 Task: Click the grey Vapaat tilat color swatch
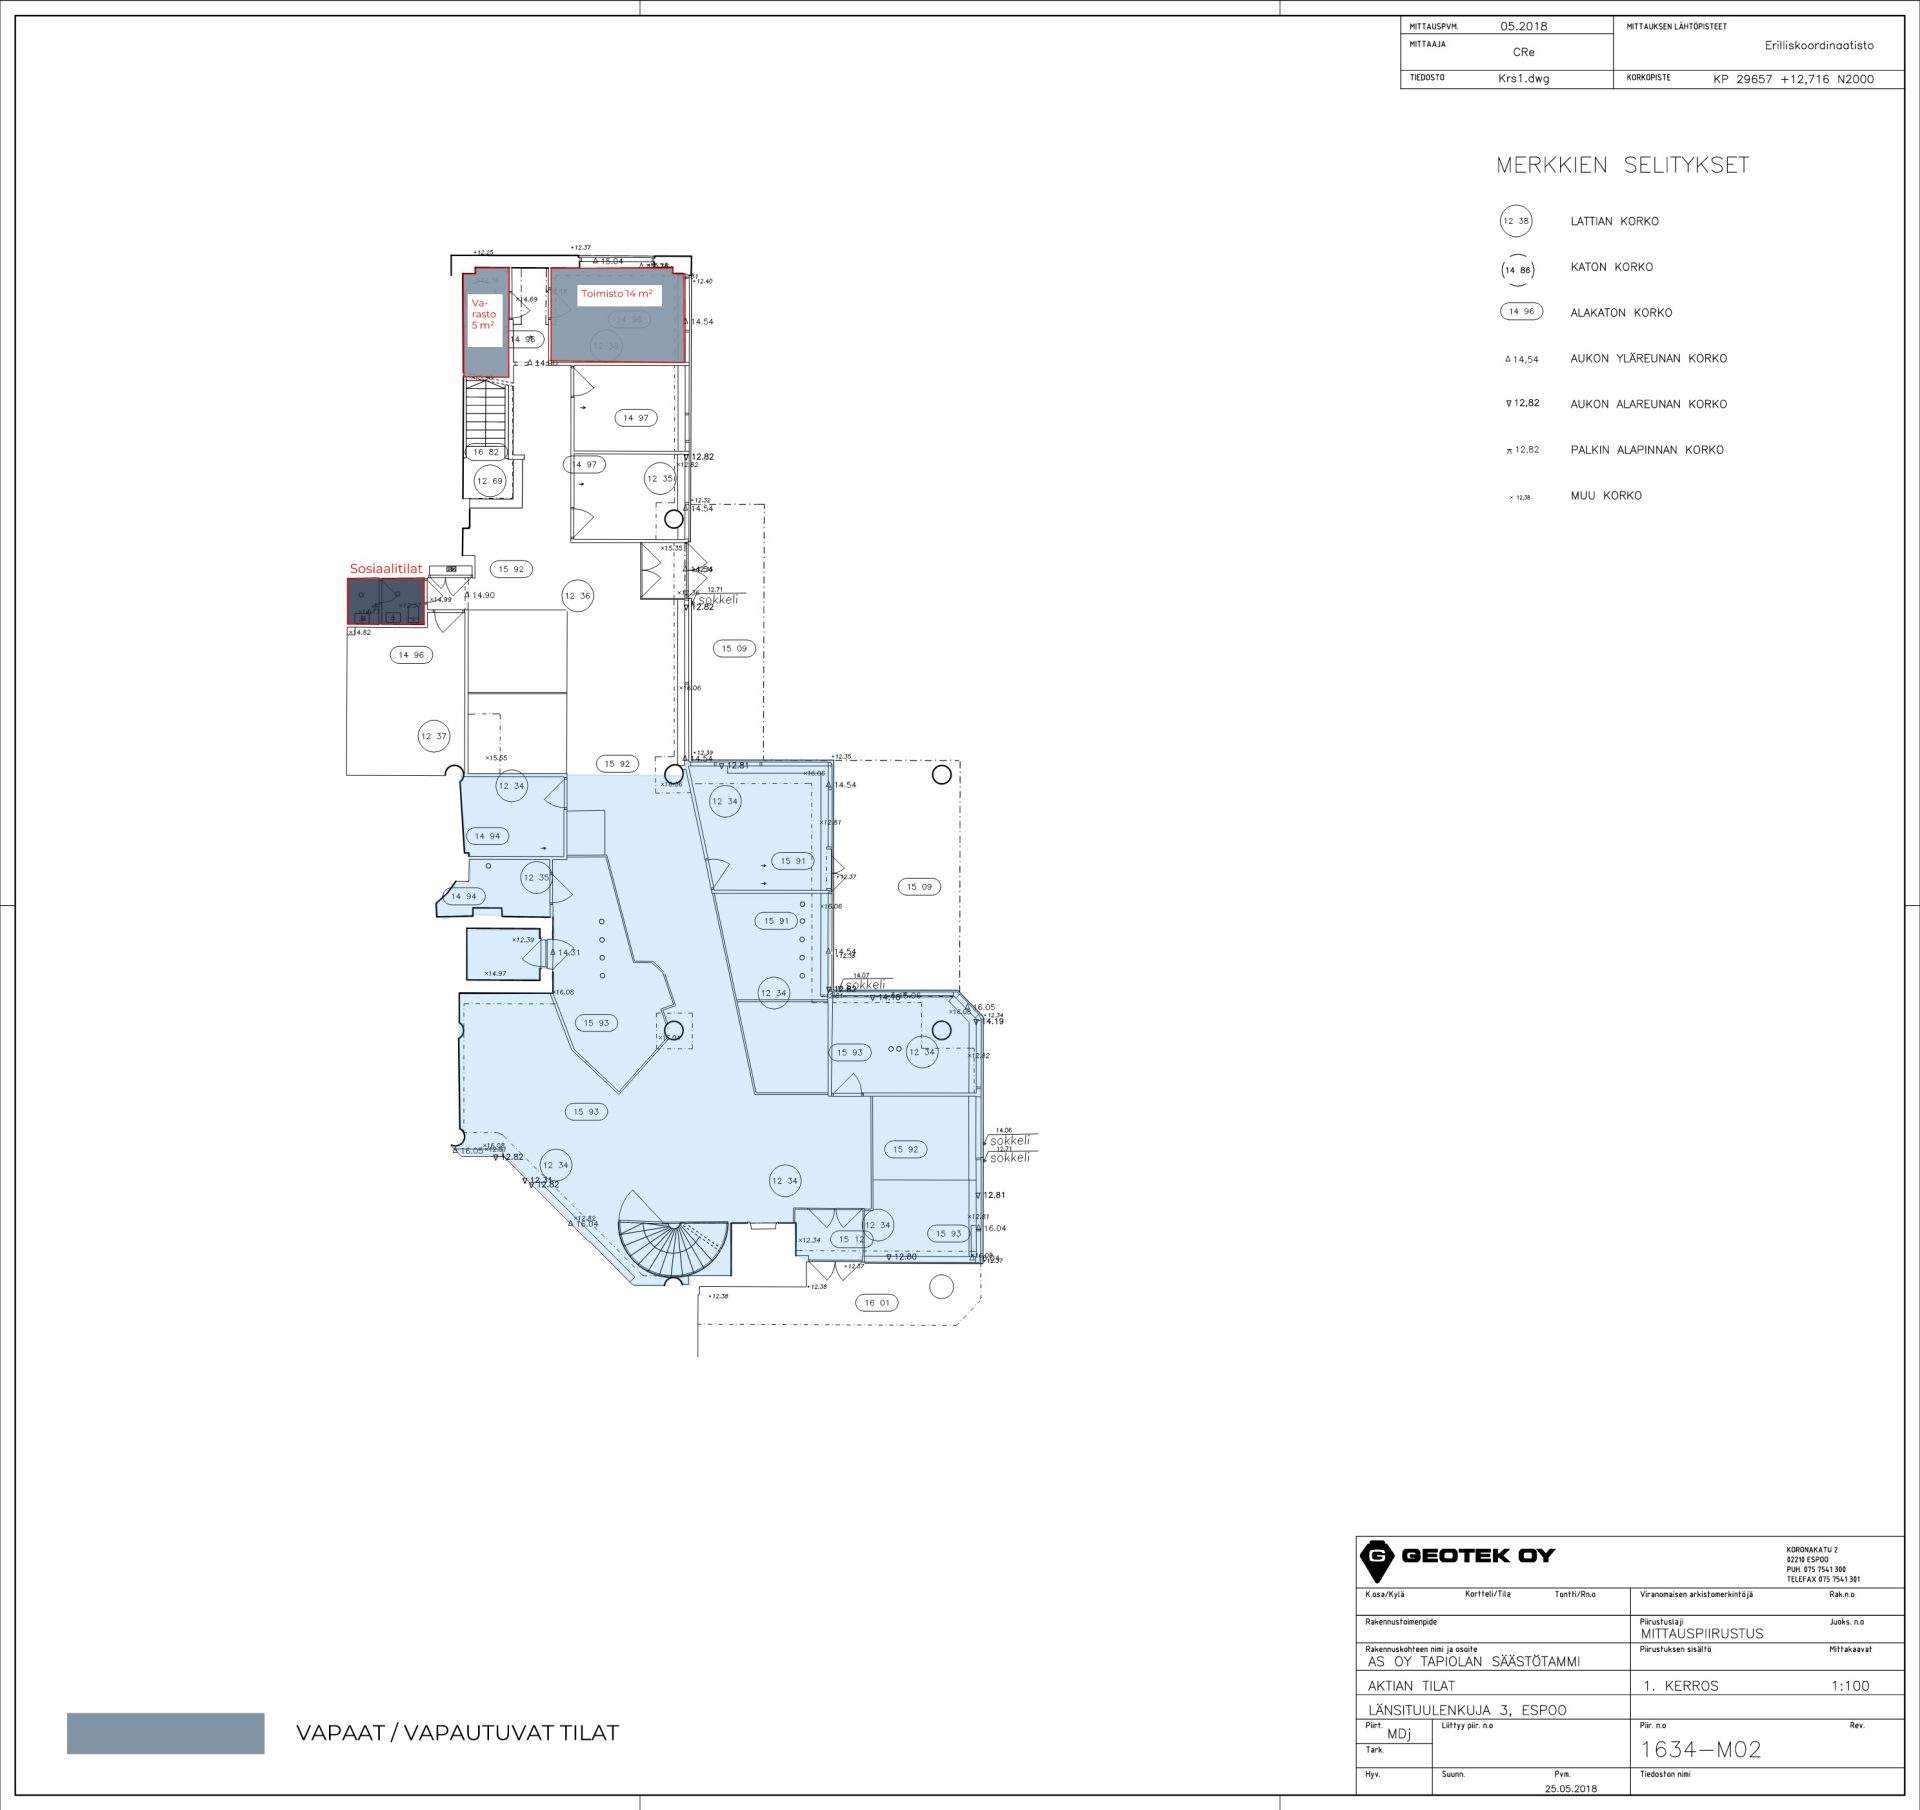pyautogui.click(x=165, y=1733)
